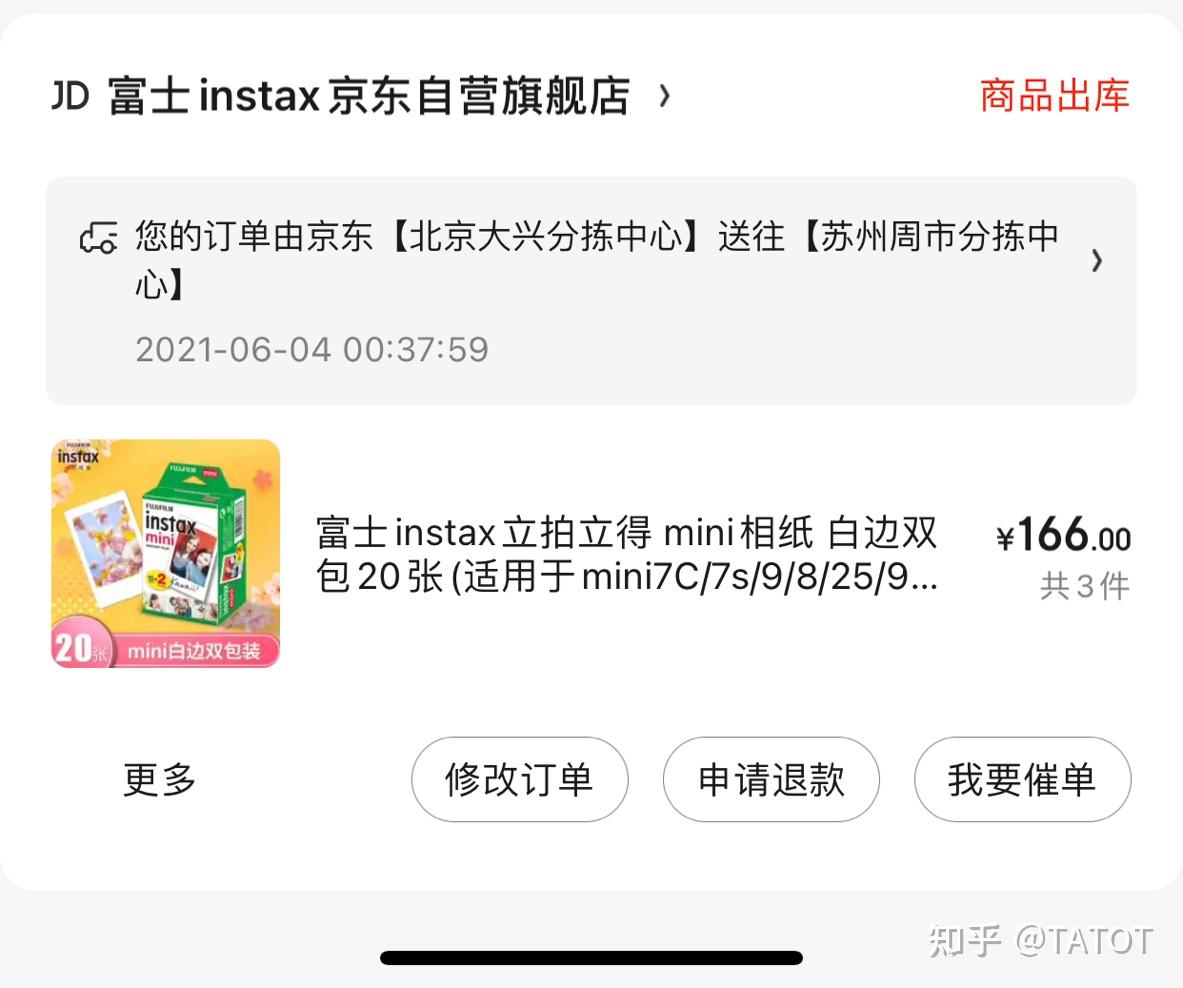Tap the 2021-06-04 logistics timestamp
This screenshot has height=988, width=1183.
click(312, 349)
